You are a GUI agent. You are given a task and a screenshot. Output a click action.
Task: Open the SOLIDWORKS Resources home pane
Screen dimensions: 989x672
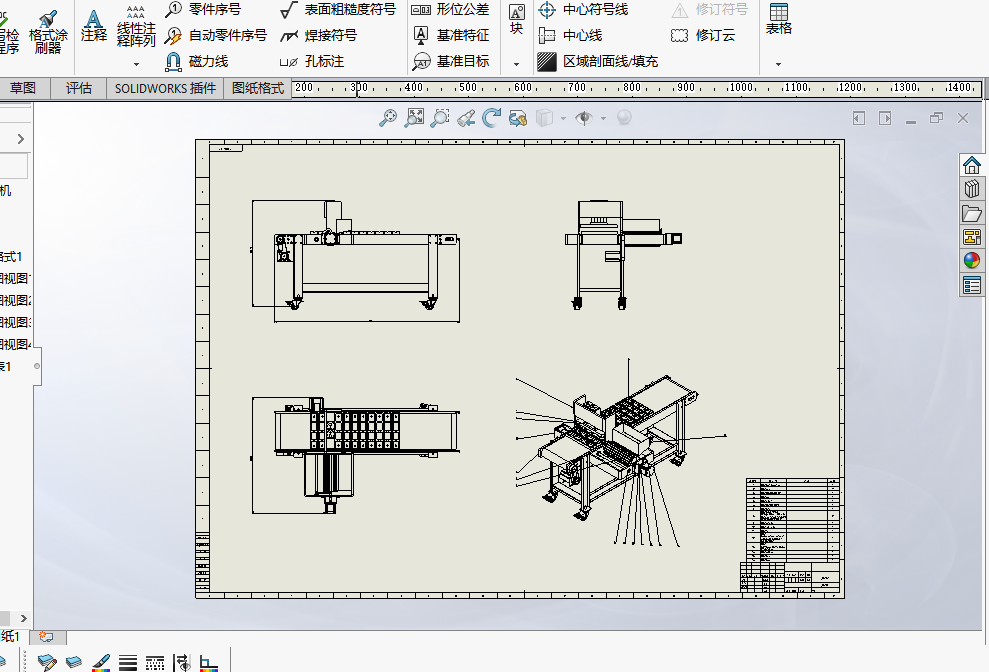click(x=972, y=165)
